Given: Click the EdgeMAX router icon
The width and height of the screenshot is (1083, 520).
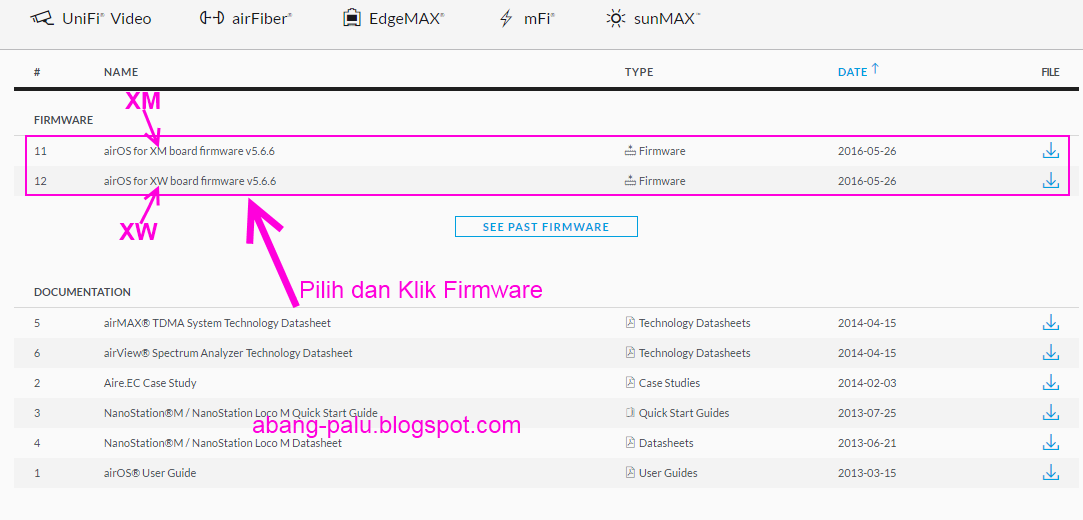Looking at the screenshot, I should coord(352,18).
